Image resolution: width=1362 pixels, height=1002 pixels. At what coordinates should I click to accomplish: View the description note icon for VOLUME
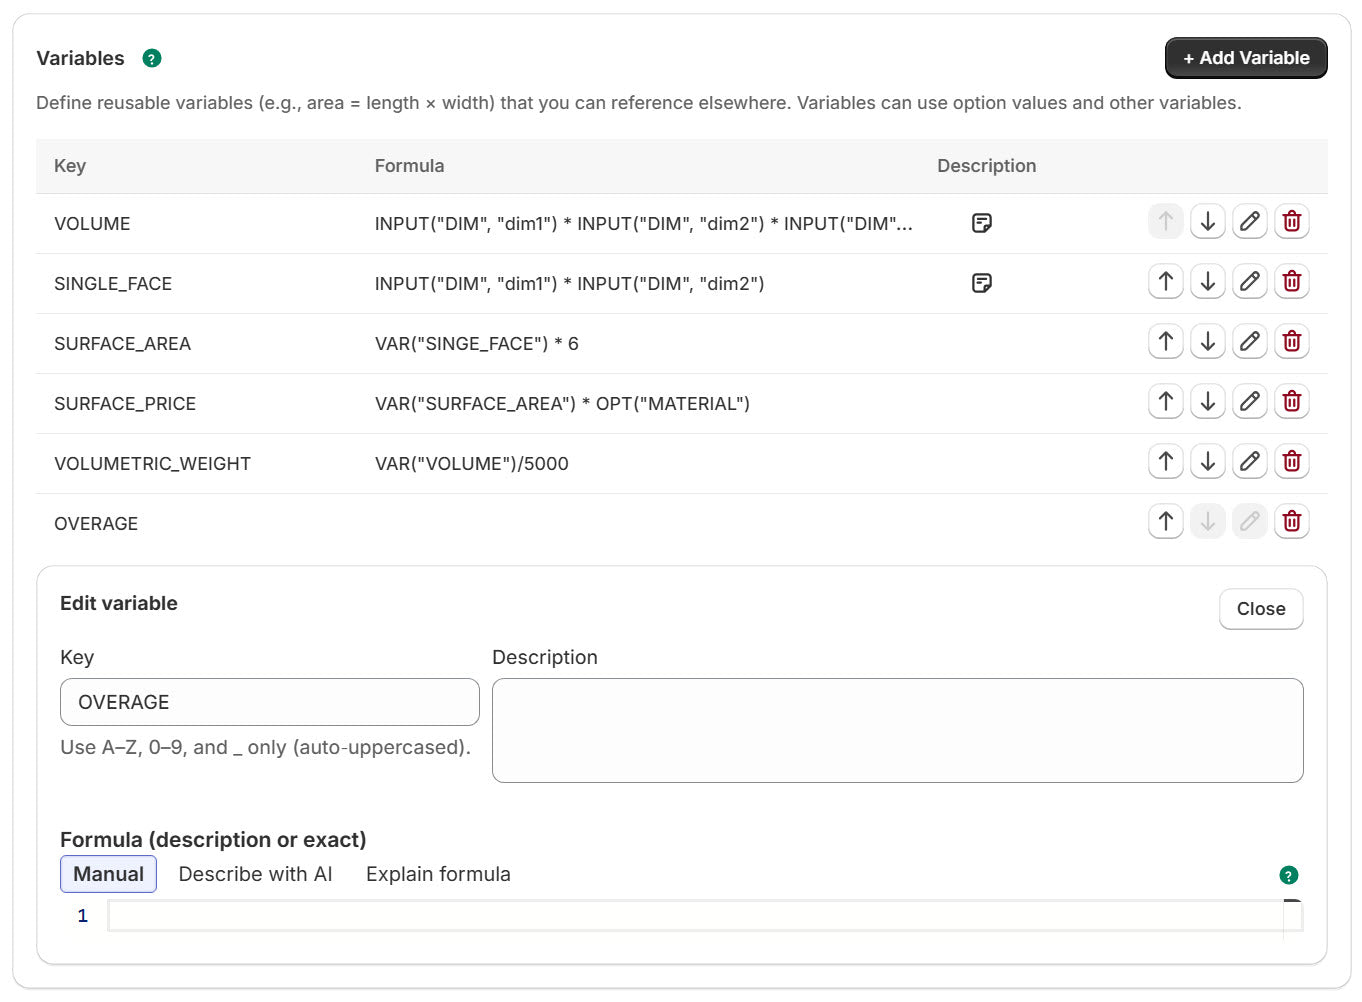pos(982,223)
